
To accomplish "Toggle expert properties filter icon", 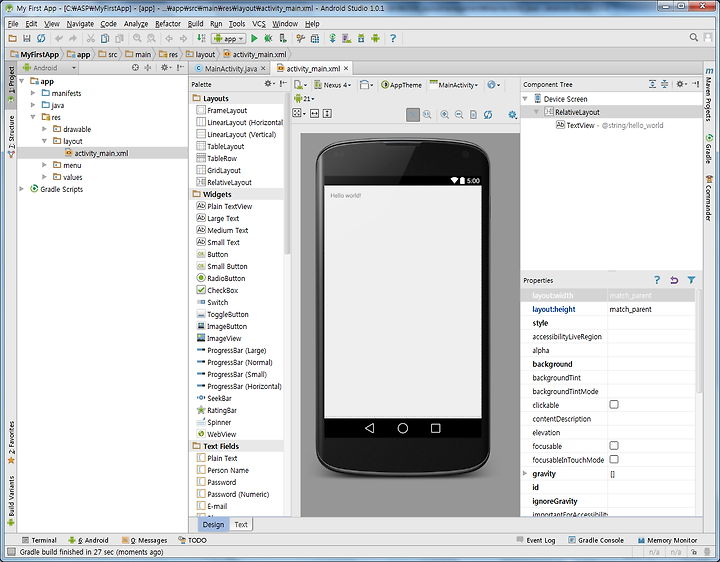I will point(691,280).
